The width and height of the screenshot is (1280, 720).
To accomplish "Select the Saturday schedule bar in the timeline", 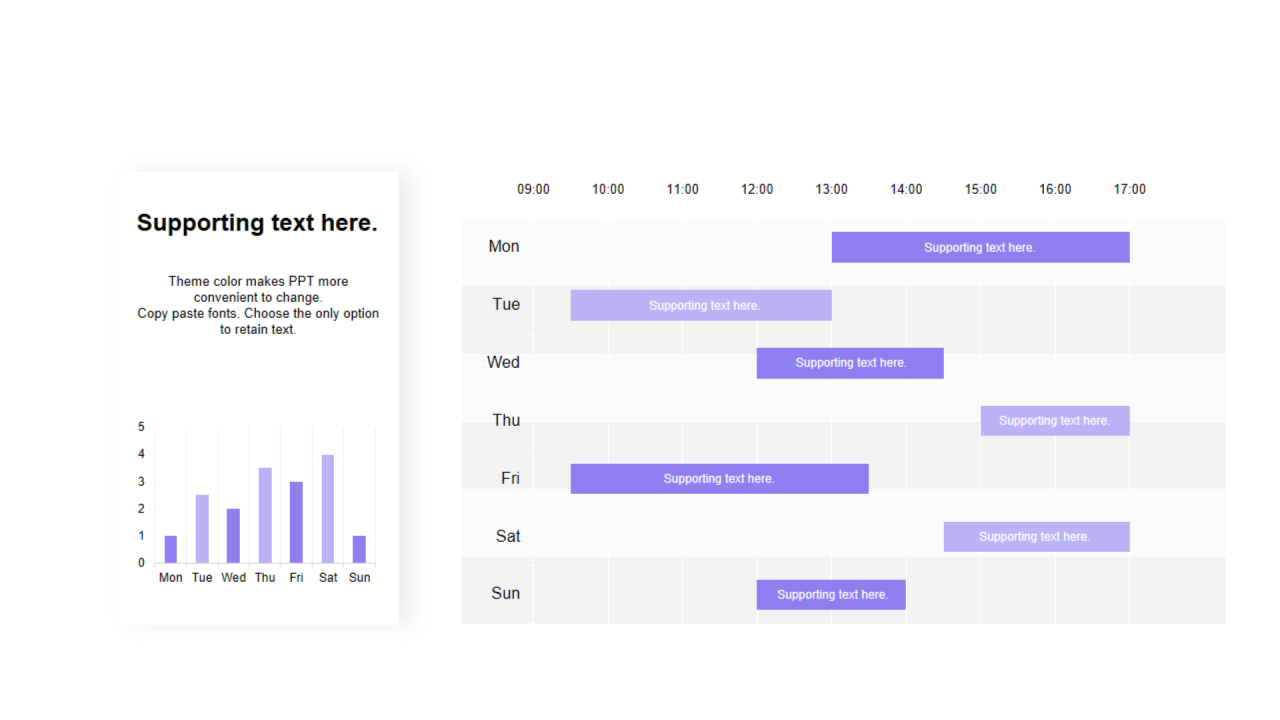I will 1036,537.
